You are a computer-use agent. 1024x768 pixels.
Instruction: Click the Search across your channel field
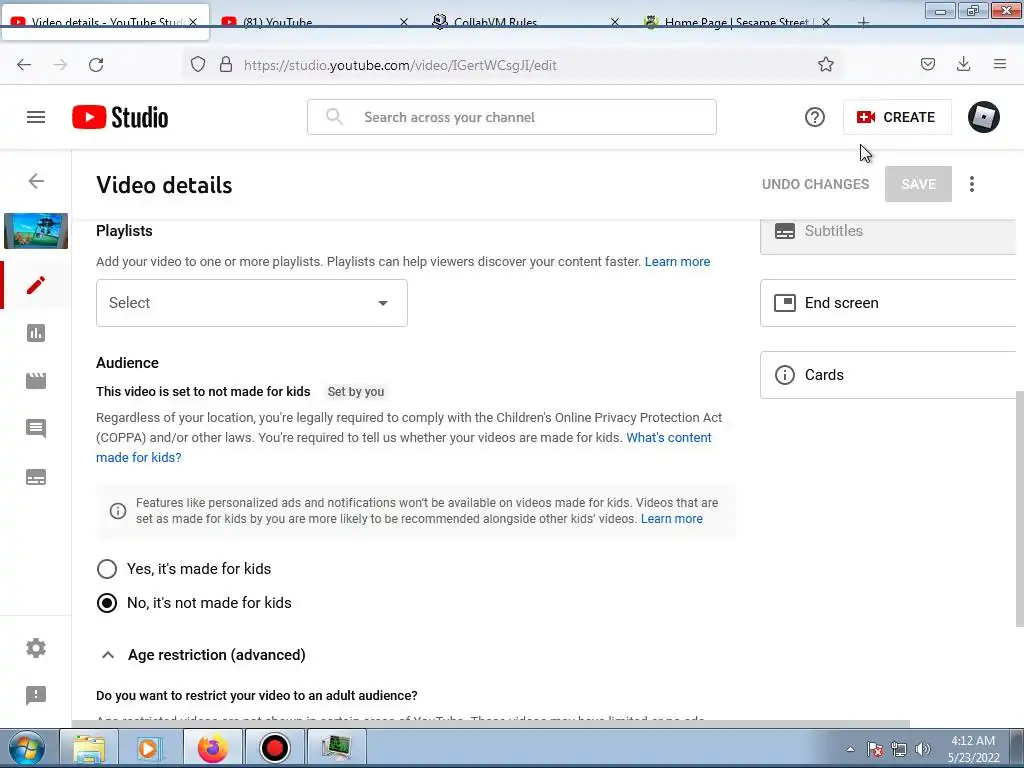[512, 118]
